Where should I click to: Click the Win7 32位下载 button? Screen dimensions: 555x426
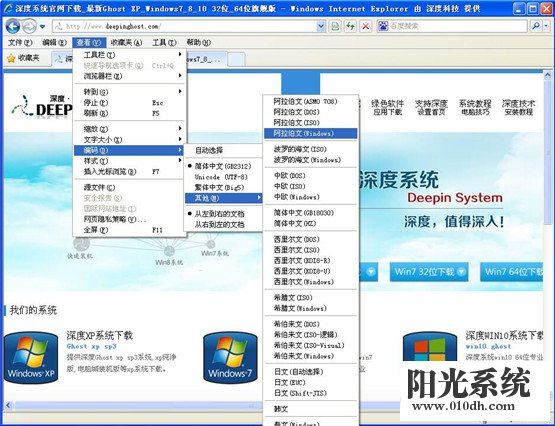click(x=429, y=272)
